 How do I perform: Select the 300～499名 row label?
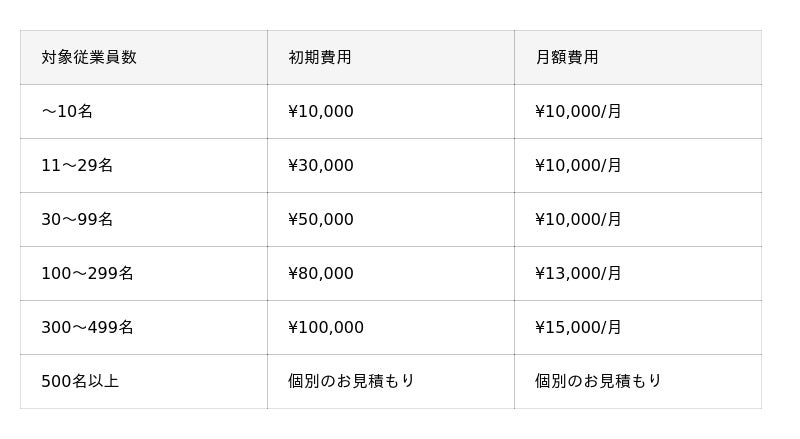pos(87,327)
